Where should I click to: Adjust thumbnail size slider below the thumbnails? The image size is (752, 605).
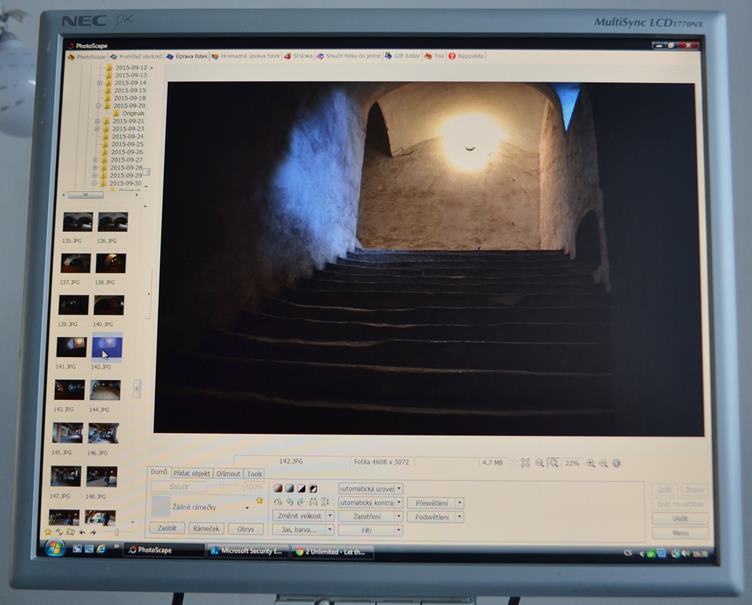click(117, 532)
